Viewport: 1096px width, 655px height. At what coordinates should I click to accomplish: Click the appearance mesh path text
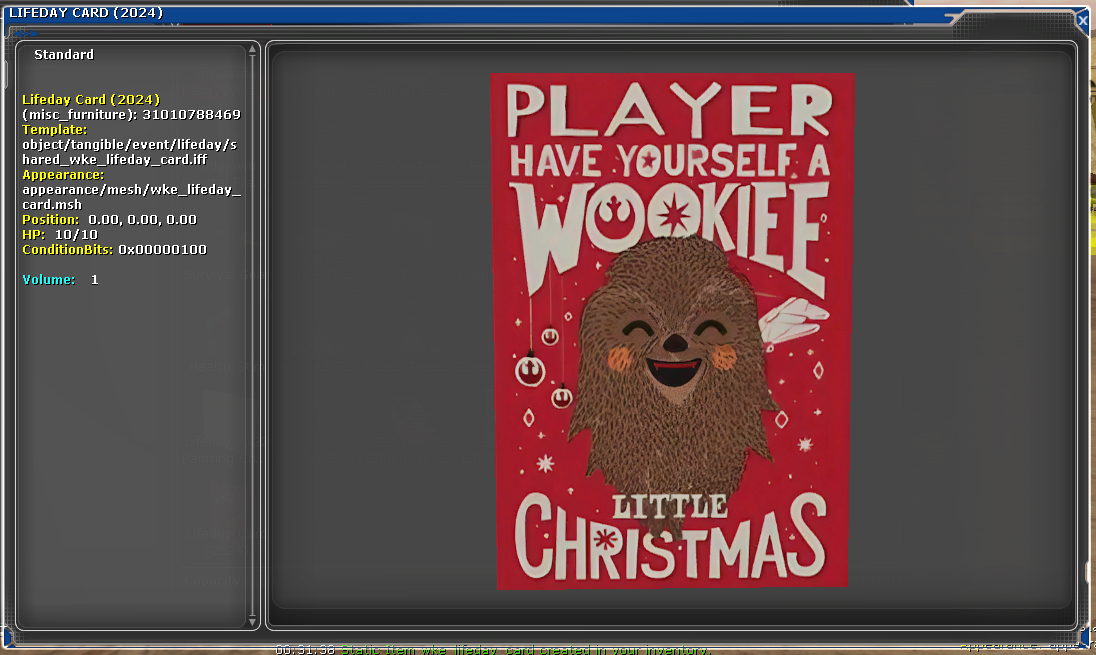coord(131,197)
